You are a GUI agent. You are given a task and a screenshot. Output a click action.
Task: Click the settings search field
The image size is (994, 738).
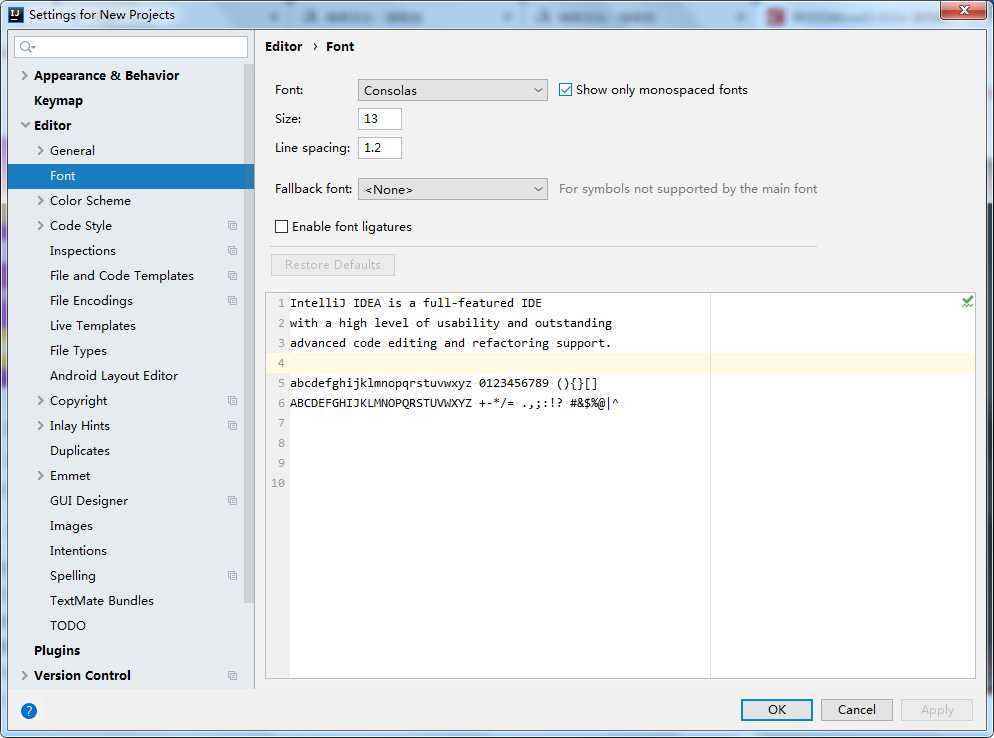[131, 47]
